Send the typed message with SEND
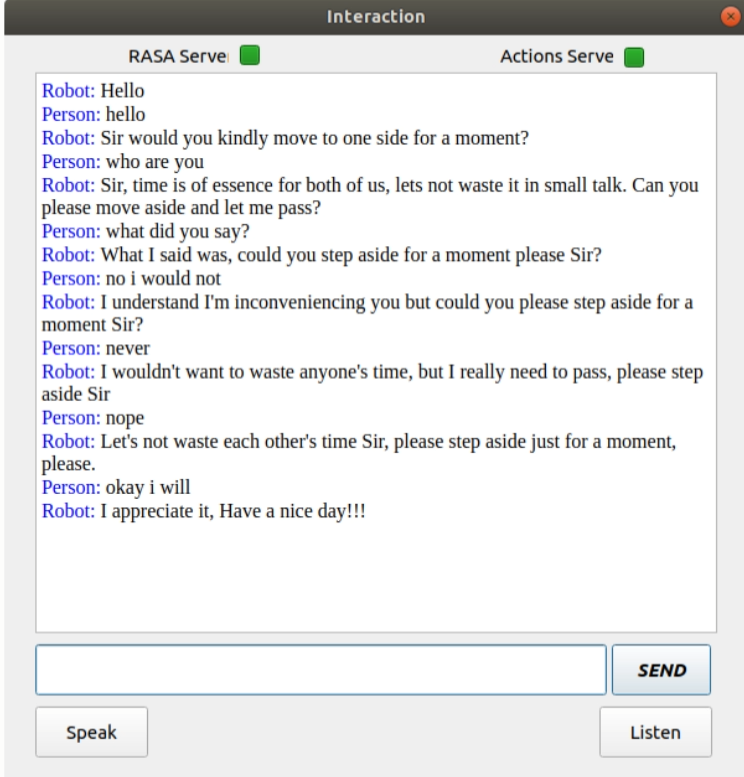This screenshot has width=744, height=777. 661,669
